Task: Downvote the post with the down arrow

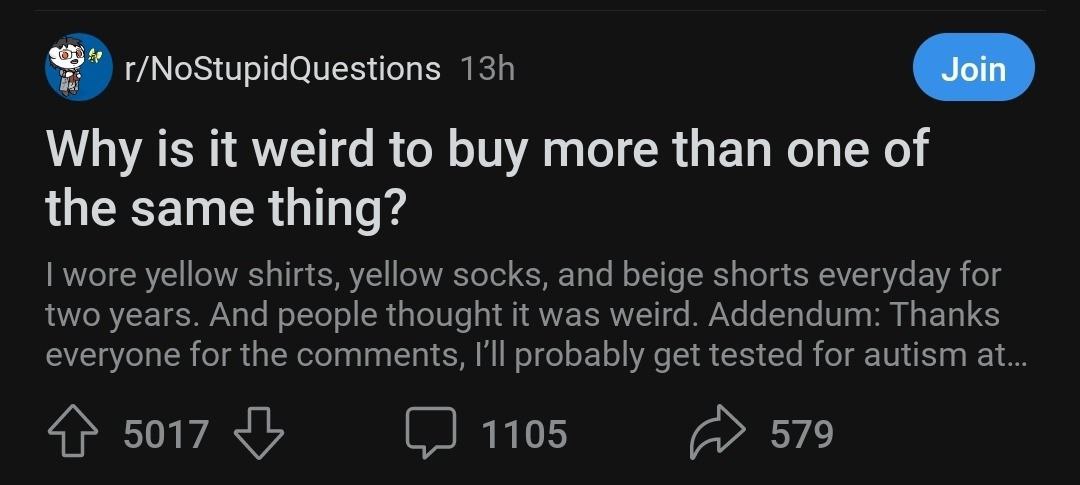Action: pos(259,433)
